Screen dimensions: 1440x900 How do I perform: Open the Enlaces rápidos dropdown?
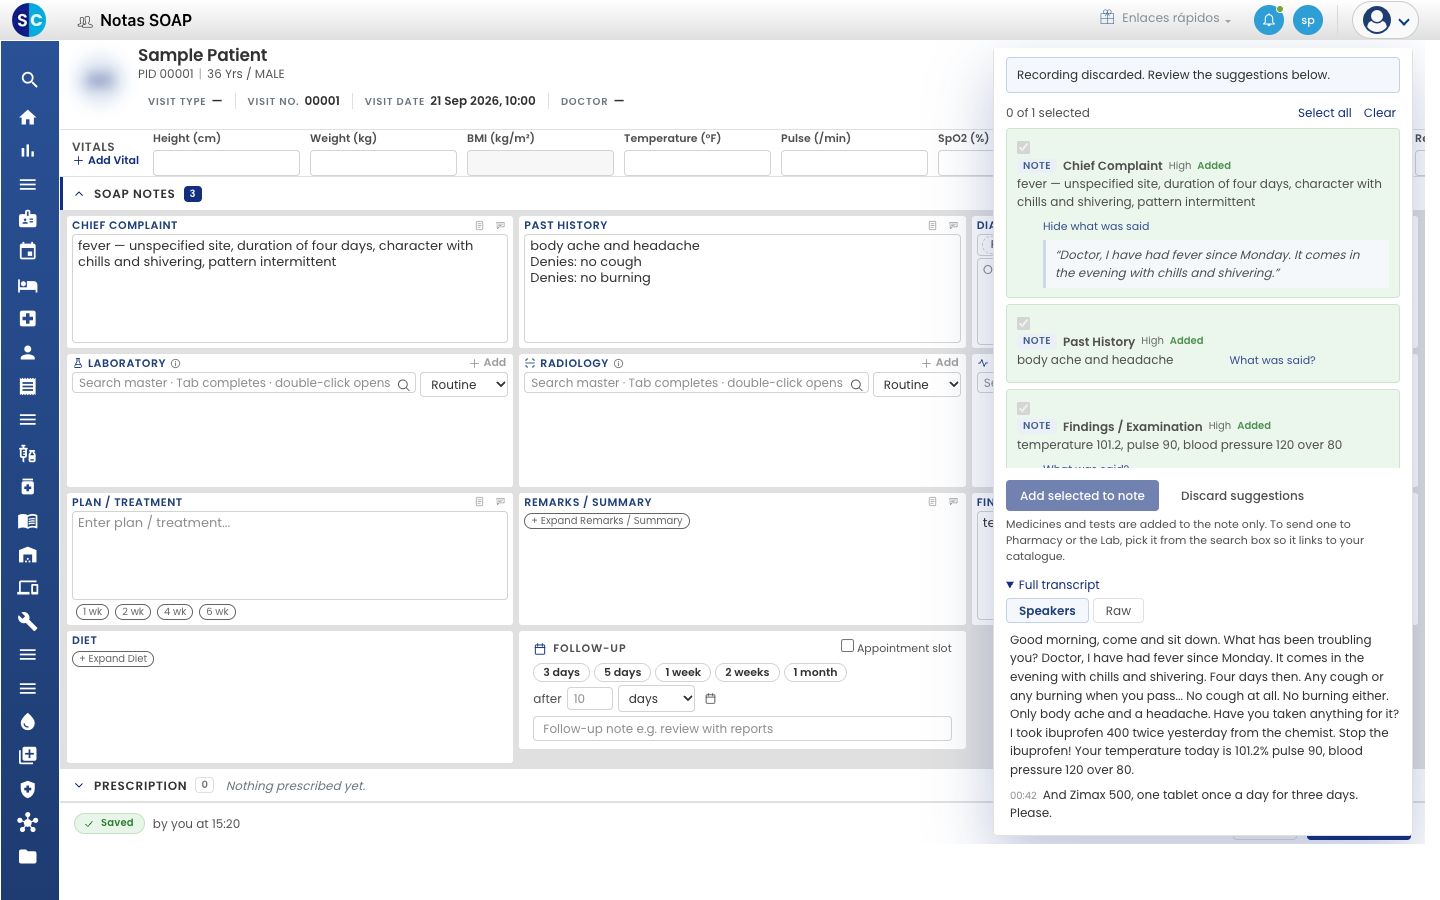[1166, 18]
